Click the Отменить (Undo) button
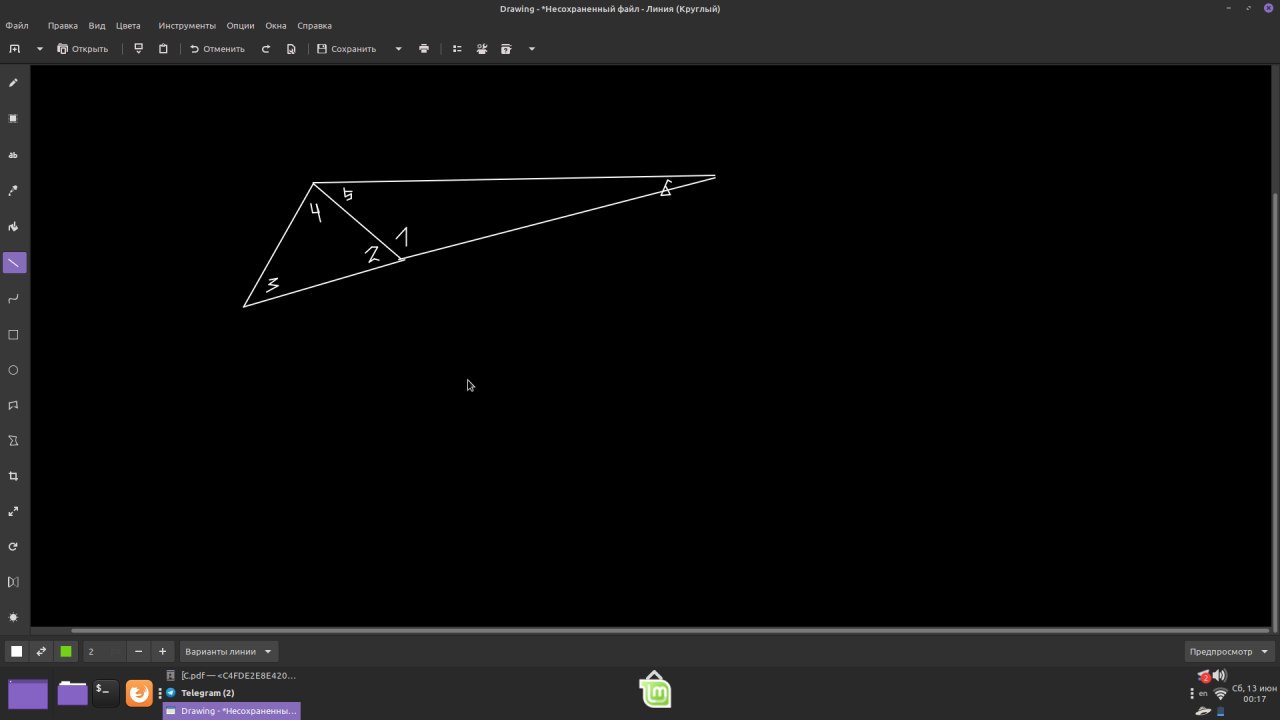This screenshot has height=720, width=1280. pos(218,48)
